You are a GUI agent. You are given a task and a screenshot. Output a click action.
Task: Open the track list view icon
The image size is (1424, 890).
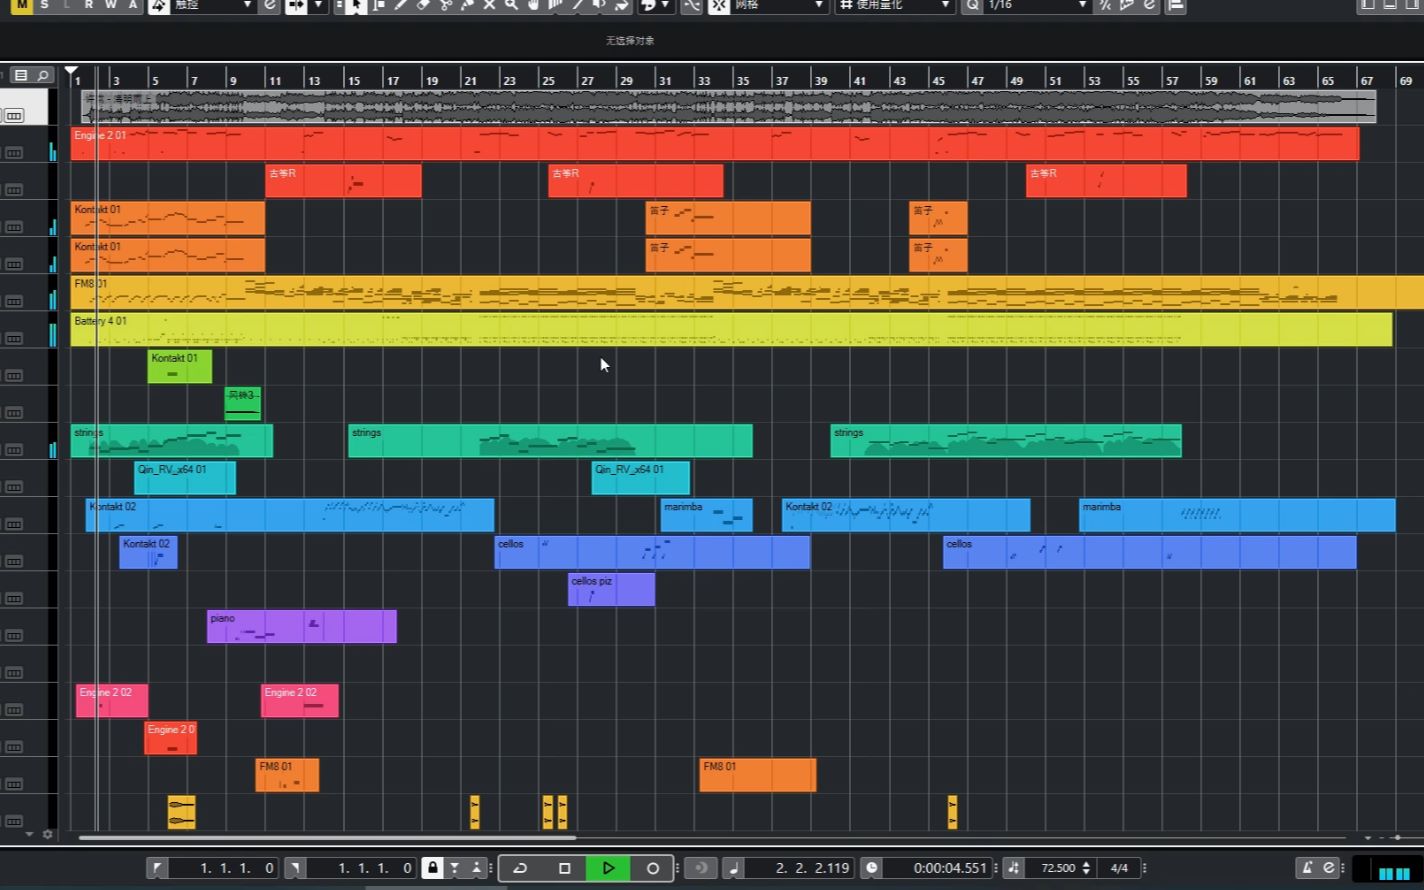21,75
